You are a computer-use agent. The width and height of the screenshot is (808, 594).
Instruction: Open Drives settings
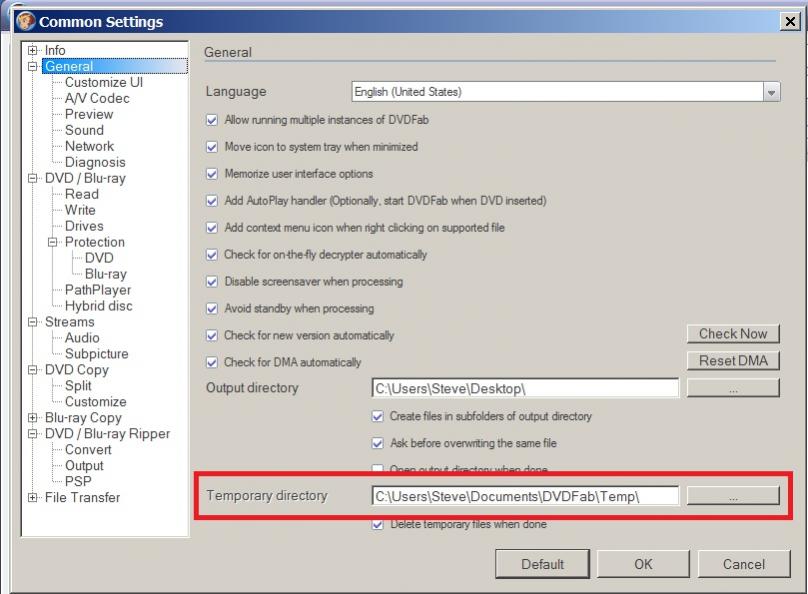pos(84,226)
